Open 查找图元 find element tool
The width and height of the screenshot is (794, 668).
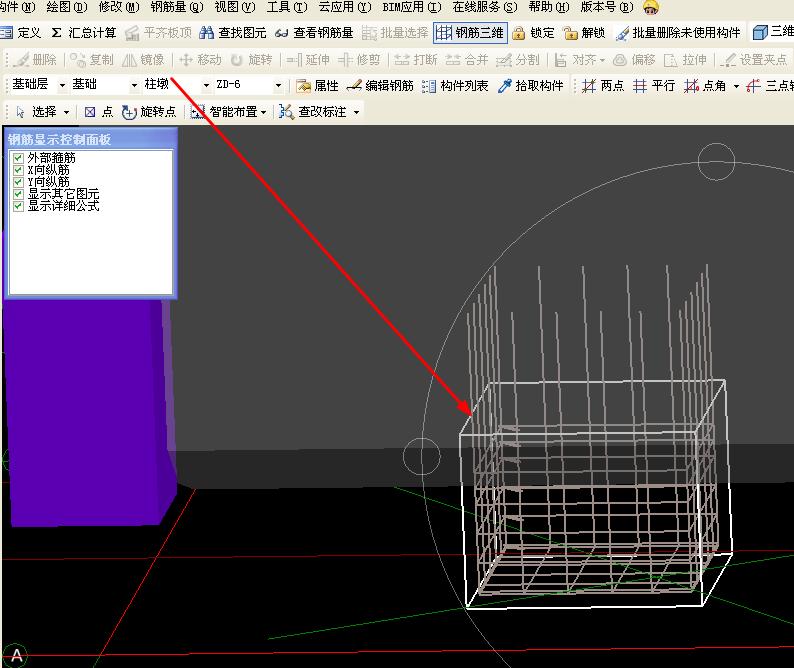pos(233,33)
